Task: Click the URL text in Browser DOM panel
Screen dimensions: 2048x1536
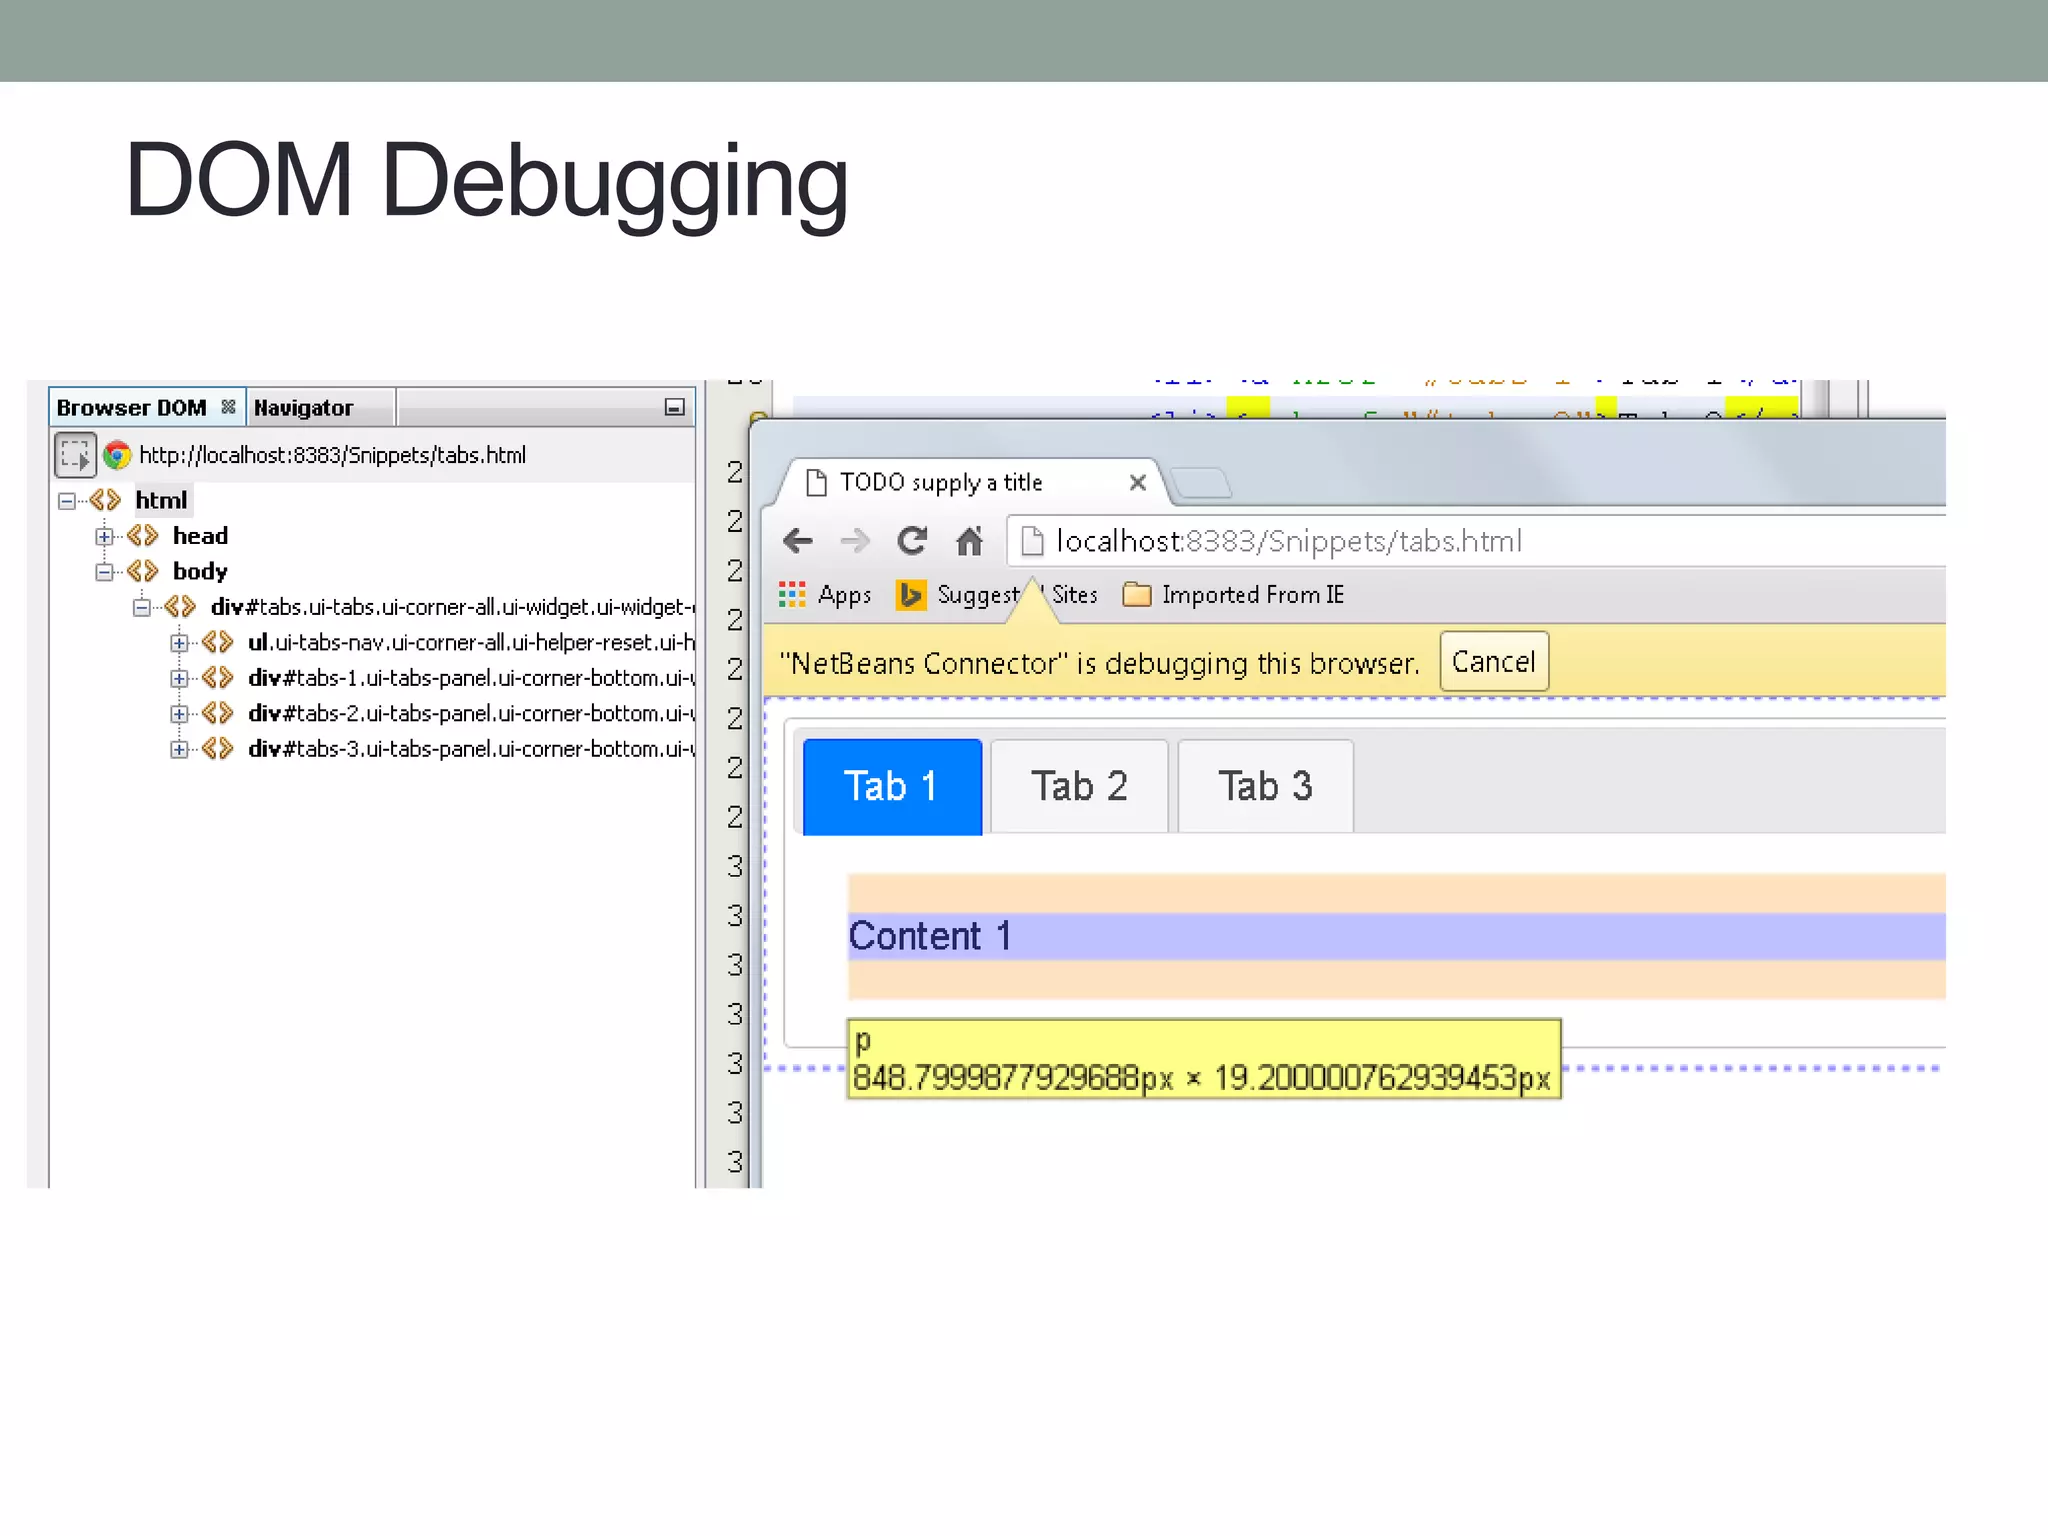Action: click(332, 456)
